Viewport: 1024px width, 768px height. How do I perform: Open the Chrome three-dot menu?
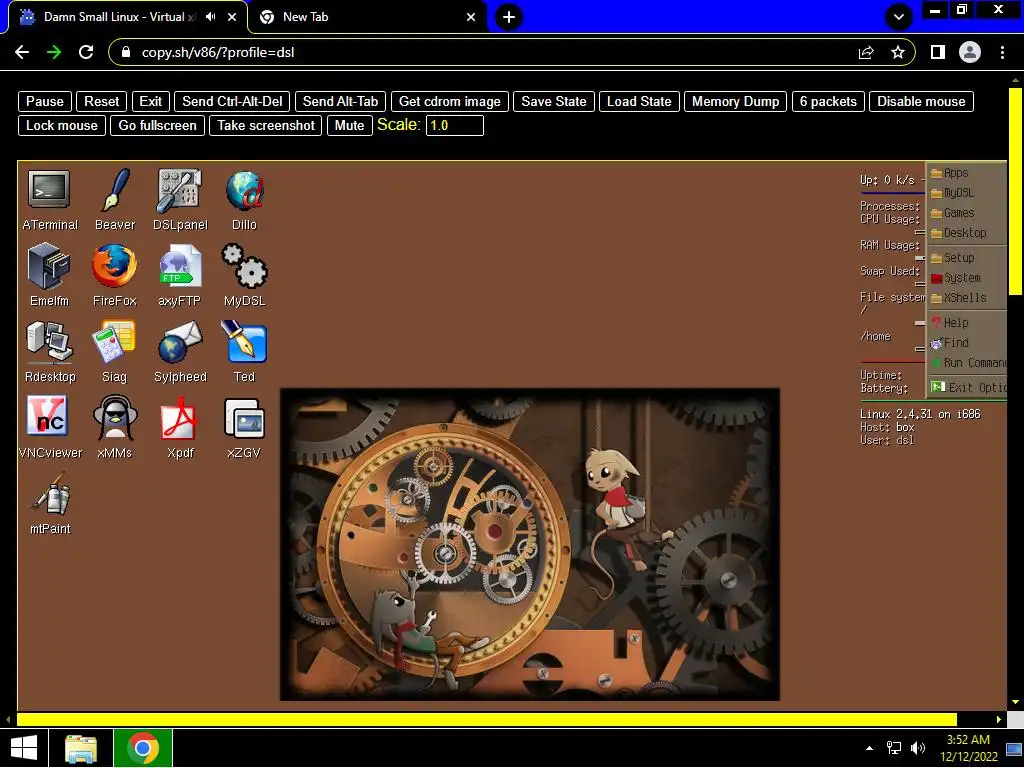point(1002,52)
